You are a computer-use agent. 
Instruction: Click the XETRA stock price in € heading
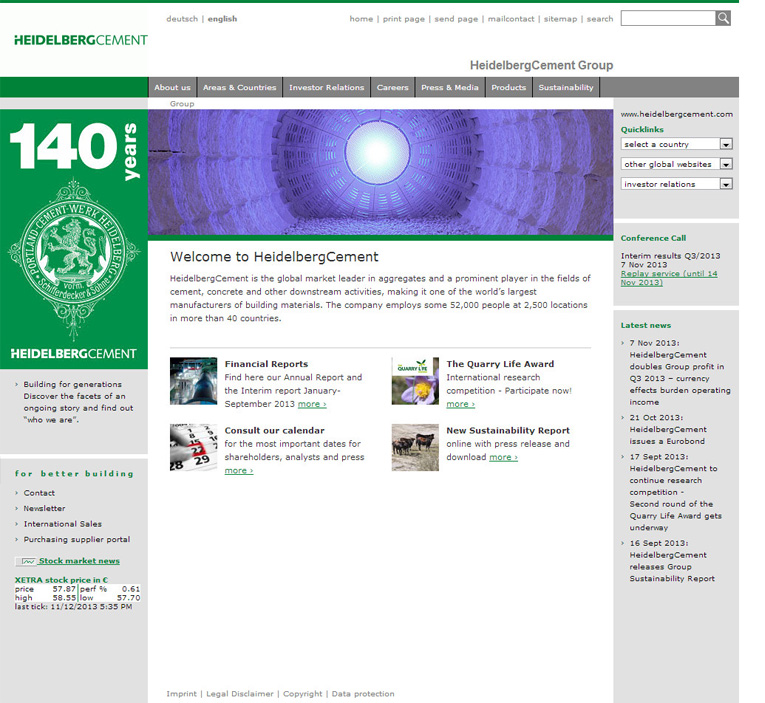[61, 580]
